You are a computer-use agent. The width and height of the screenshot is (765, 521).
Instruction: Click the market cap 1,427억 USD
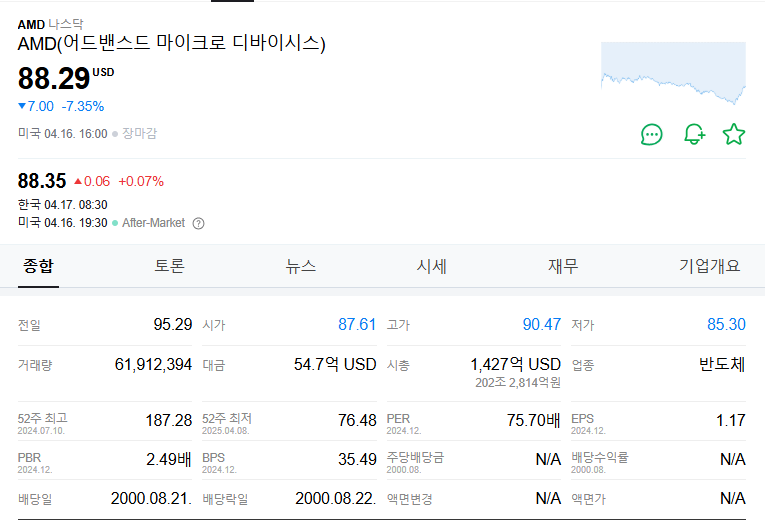pyautogui.click(x=516, y=364)
